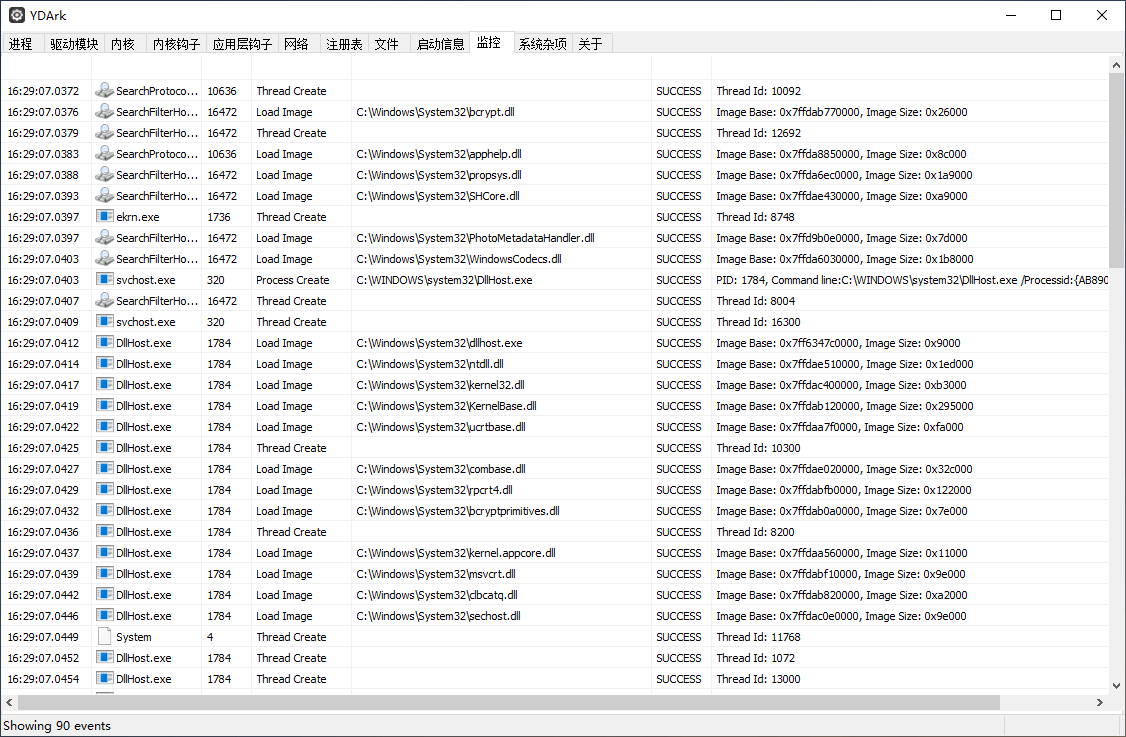The height and width of the screenshot is (737, 1126).
Task: Click the YDArk application icon in title bar
Action: pos(17,15)
